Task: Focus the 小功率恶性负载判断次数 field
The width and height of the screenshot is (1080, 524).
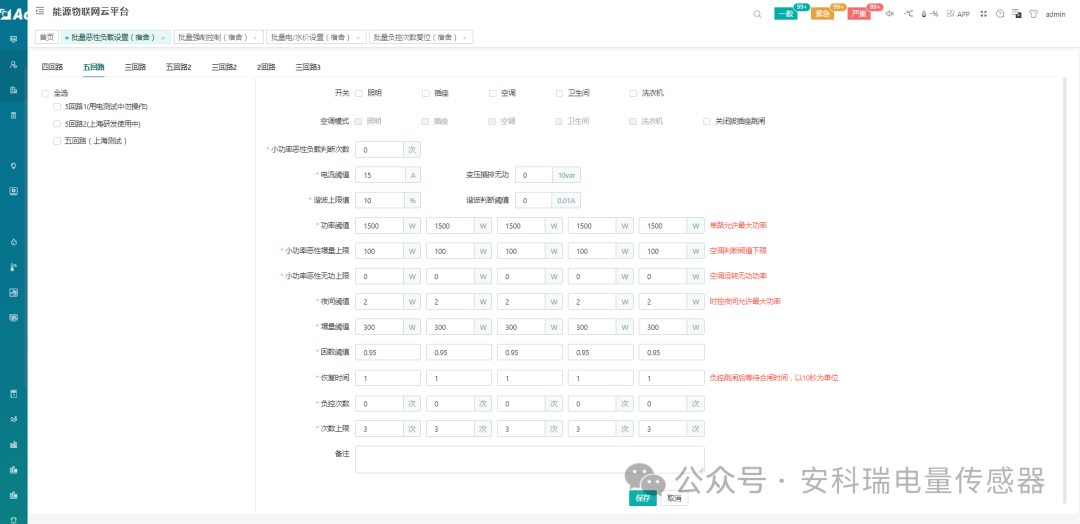Action: point(380,149)
